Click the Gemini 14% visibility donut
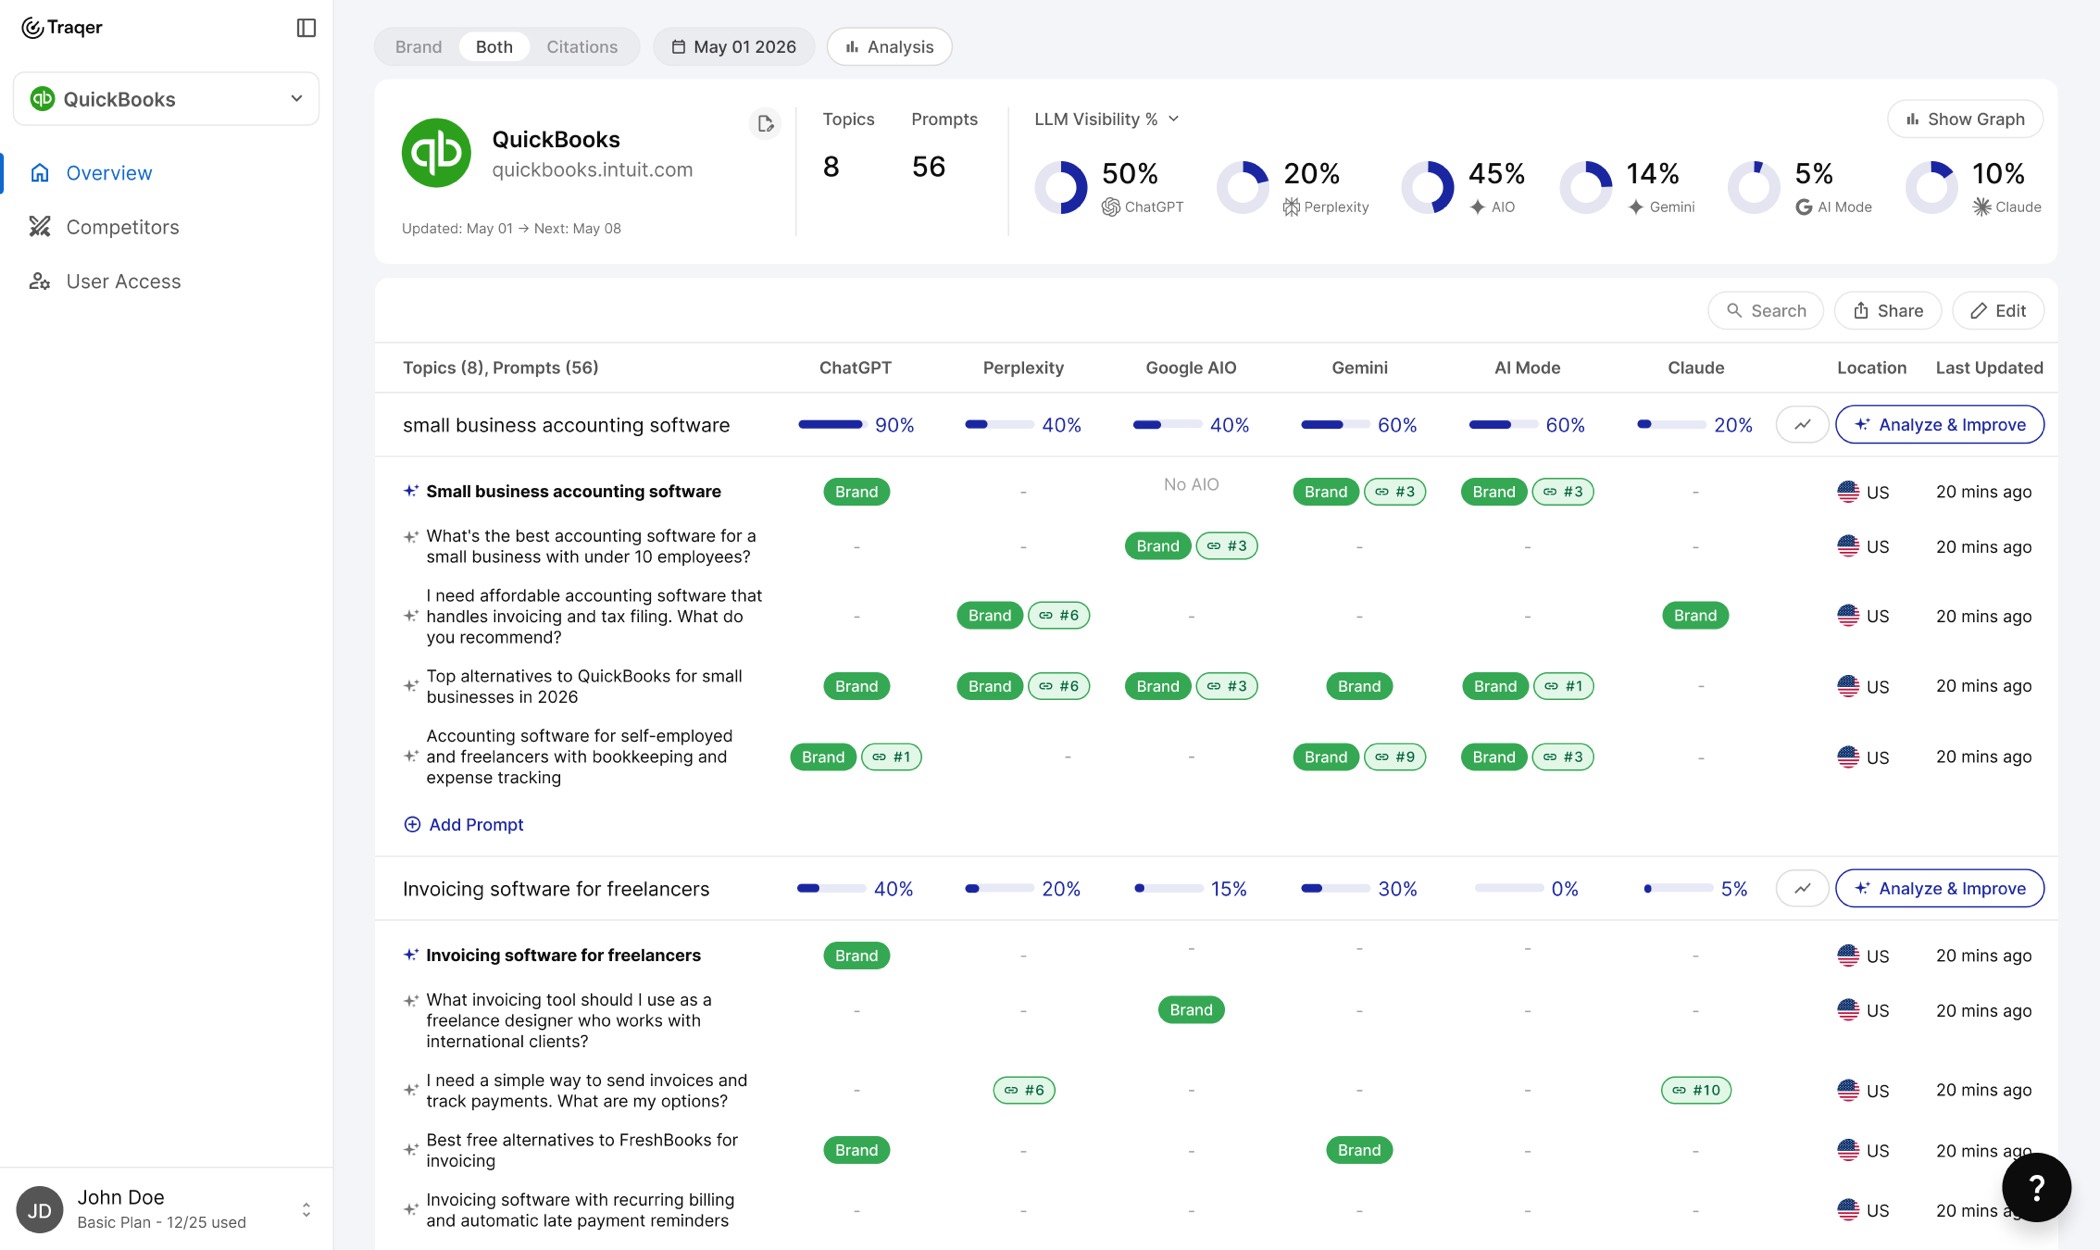The image size is (2100, 1250). 1586,187
